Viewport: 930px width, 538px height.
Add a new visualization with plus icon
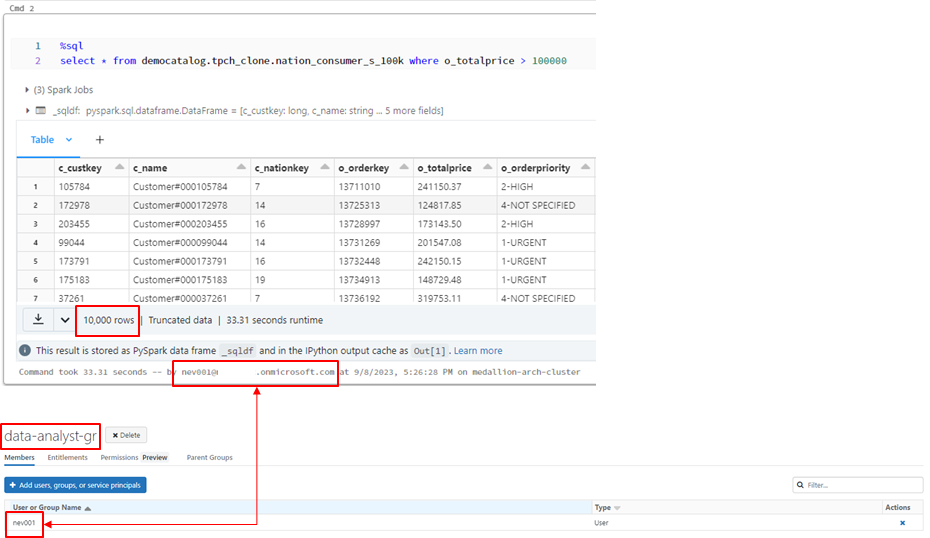[x=99, y=140]
